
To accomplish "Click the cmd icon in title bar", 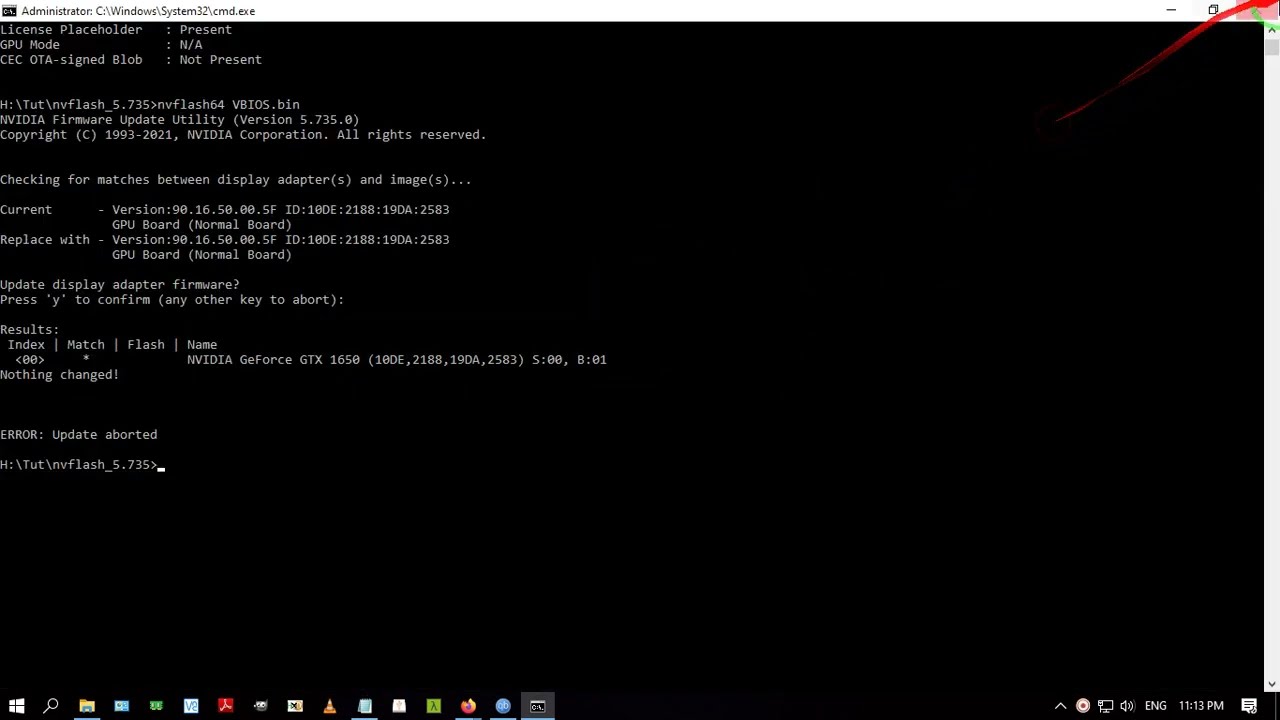I will (9, 11).
